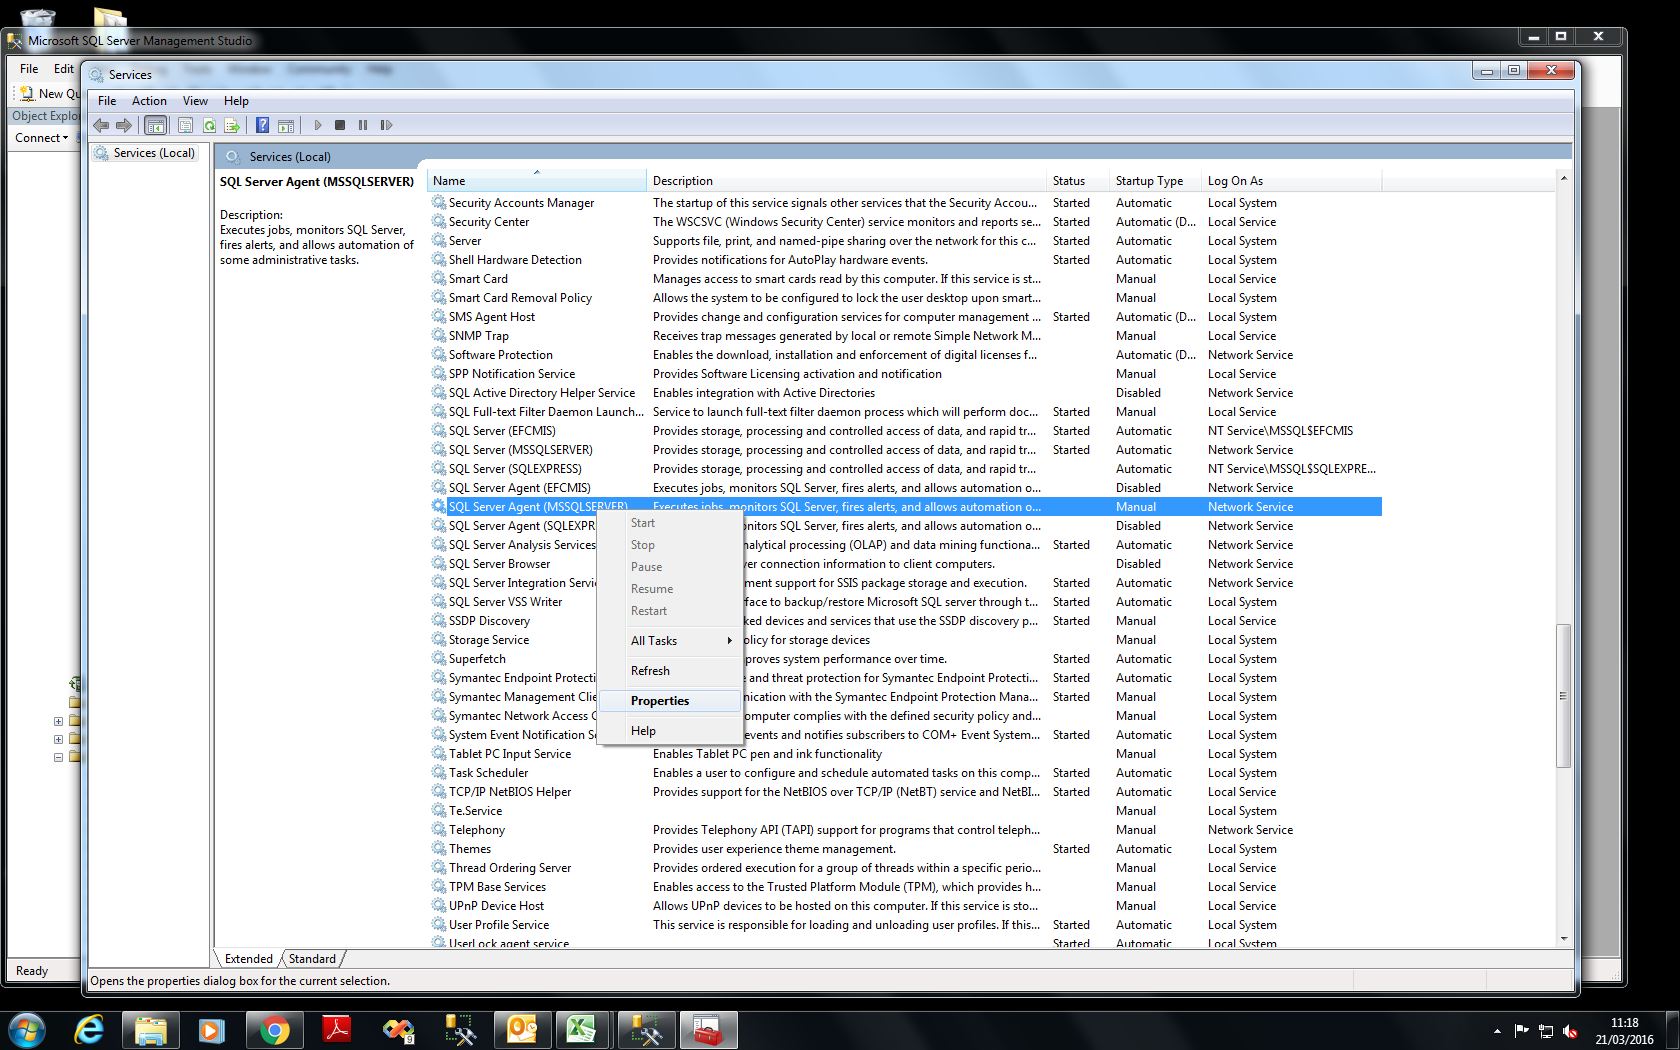
Task: Sort by the Description column header
Action: pos(847,181)
